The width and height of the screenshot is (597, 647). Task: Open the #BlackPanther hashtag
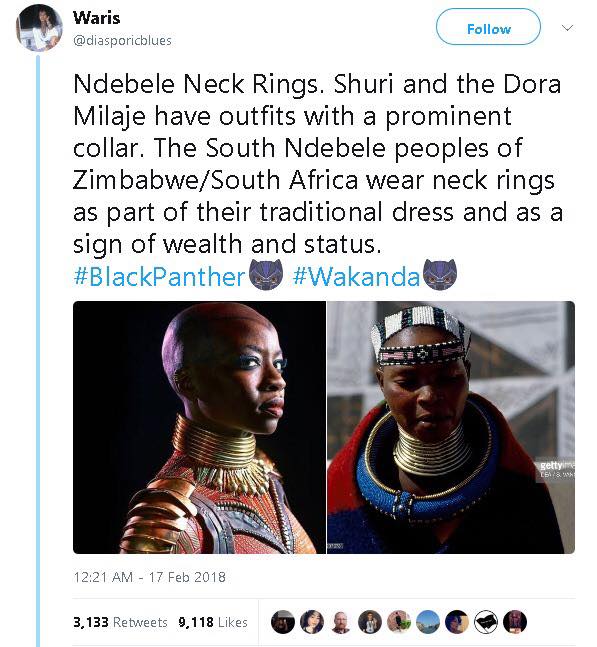159,276
